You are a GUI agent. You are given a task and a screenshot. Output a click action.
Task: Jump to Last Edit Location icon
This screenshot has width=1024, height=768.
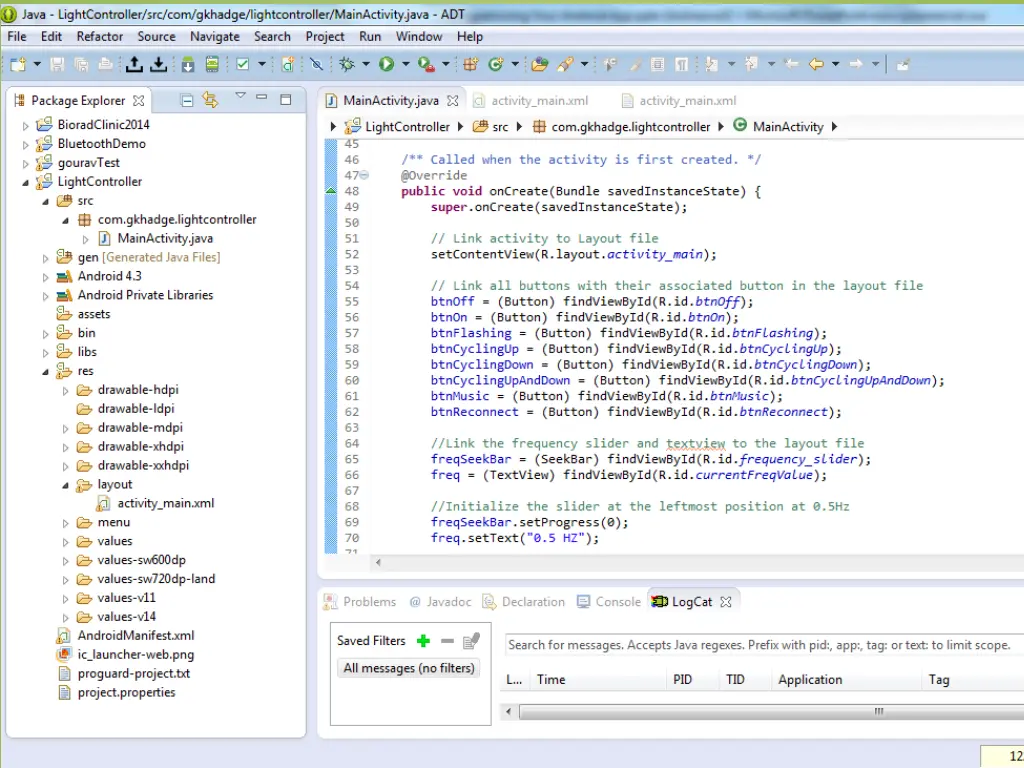791,64
